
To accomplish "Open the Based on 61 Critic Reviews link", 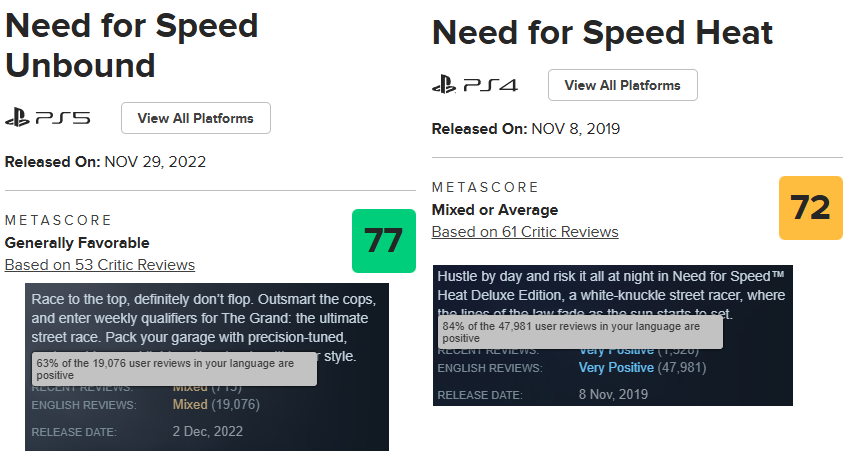I will click(x=525, y=232).
